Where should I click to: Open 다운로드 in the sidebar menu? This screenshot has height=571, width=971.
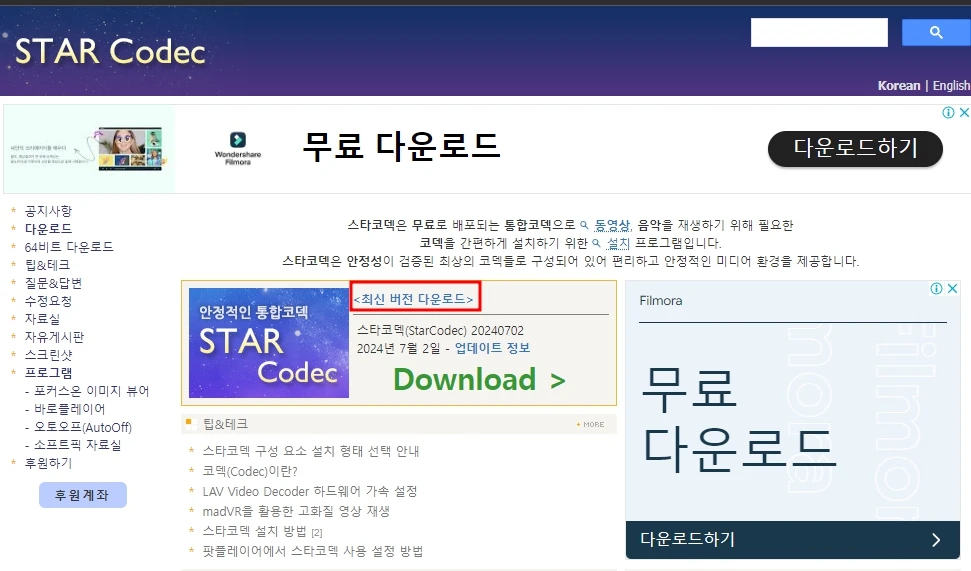[x=48, y=229]
